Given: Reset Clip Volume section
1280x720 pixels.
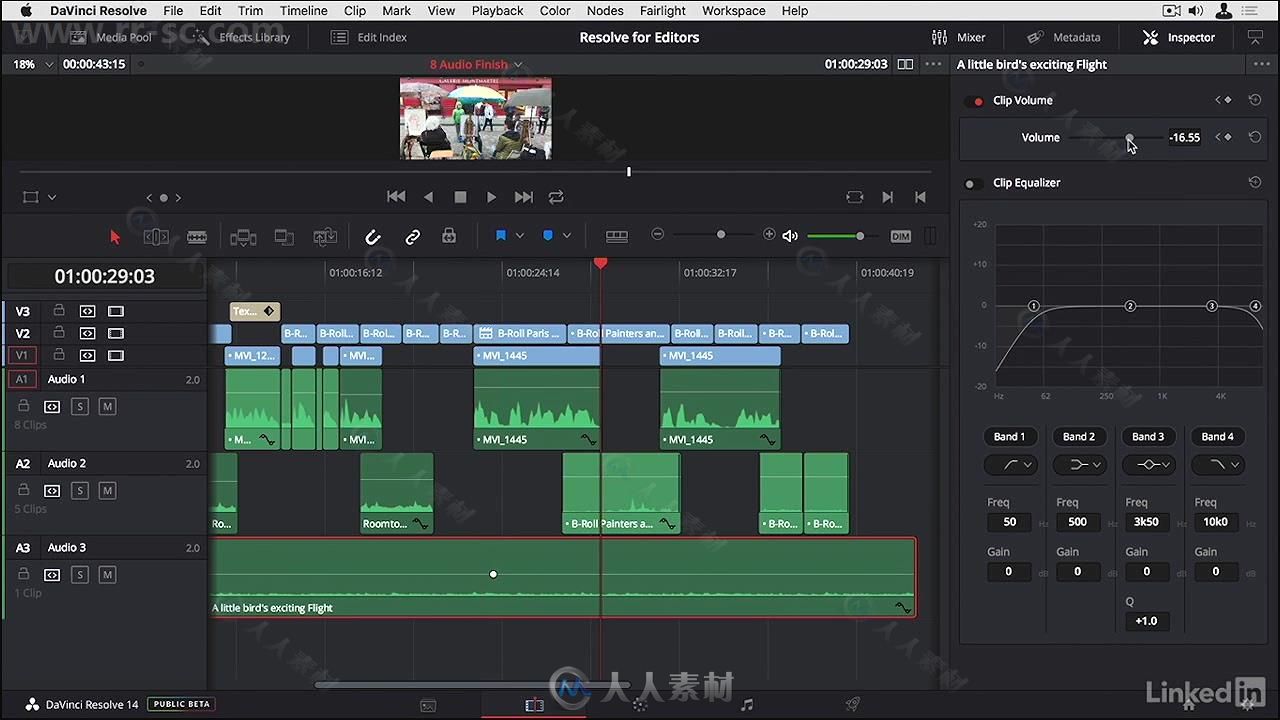Looking at the screenshot, I should pos(1254,100).
